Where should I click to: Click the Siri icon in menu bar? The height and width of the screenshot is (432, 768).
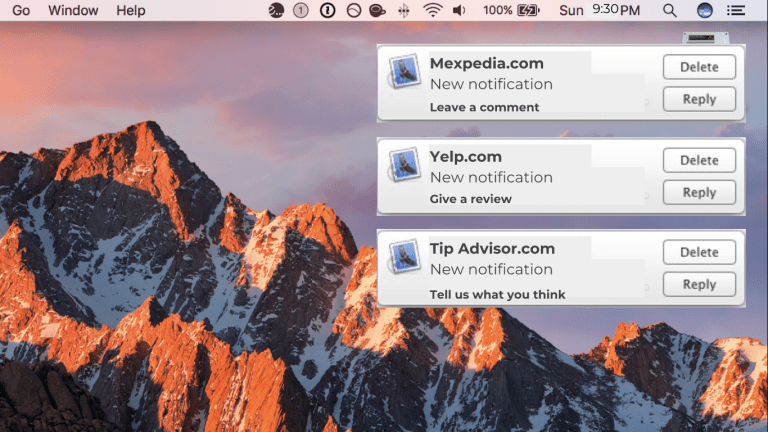(x=704, y=10)
